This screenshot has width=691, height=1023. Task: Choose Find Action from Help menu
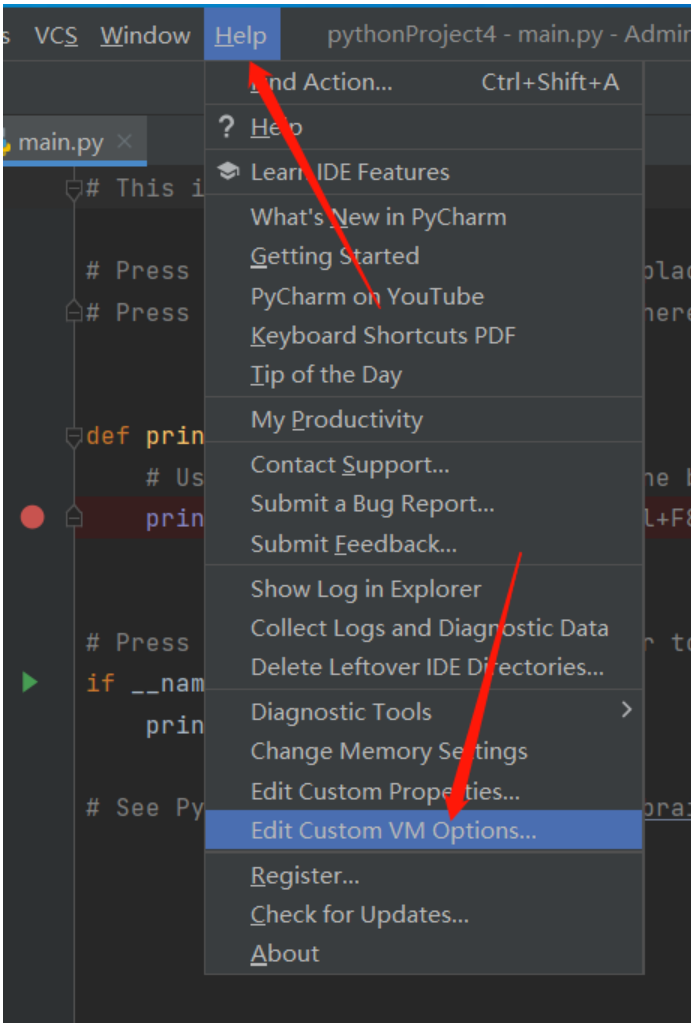[322, 83]
